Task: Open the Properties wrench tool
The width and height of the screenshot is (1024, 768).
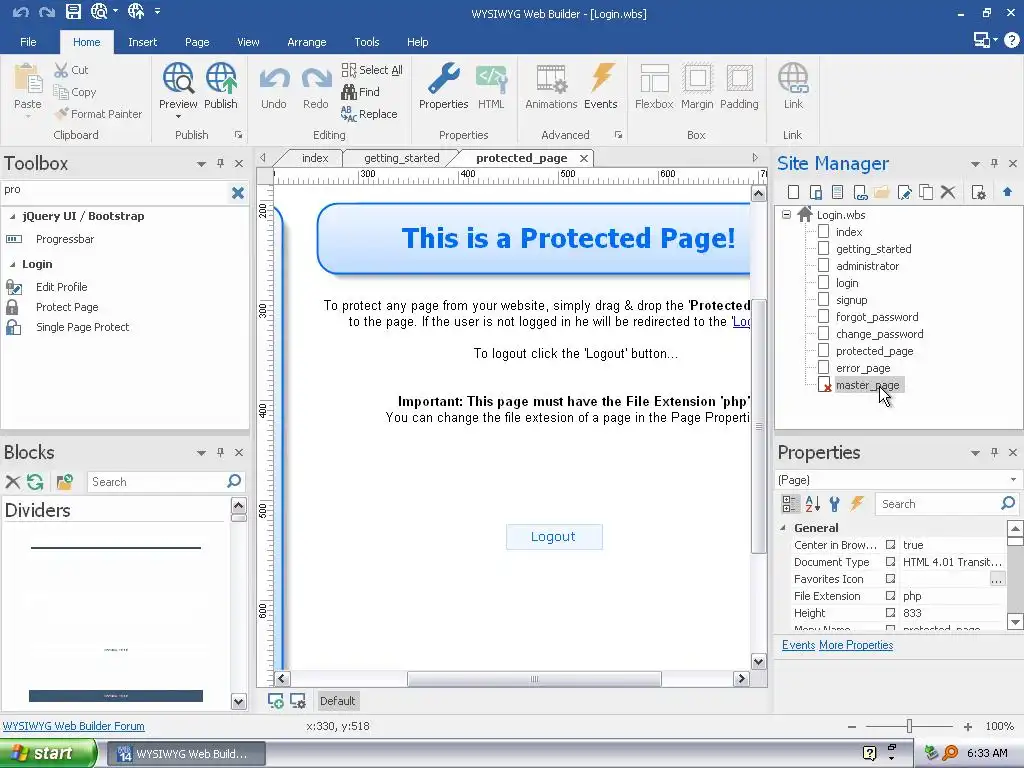Action: coord(443,78)
